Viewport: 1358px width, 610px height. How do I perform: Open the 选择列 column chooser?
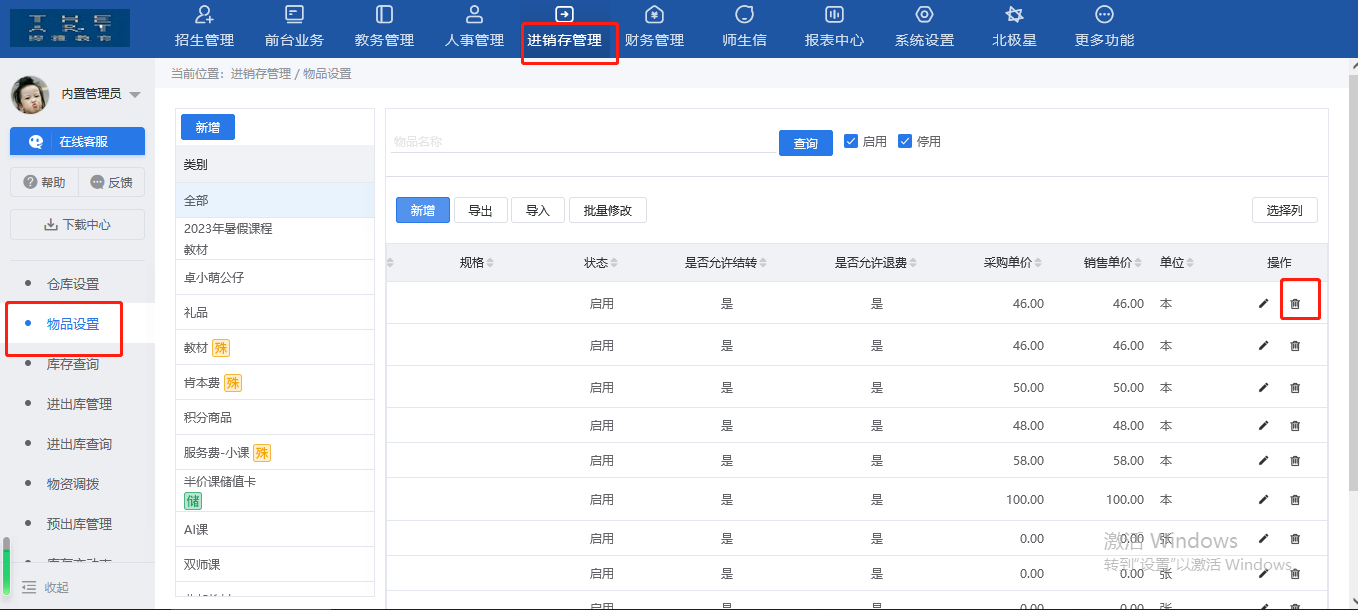(x=1285, y=210)
